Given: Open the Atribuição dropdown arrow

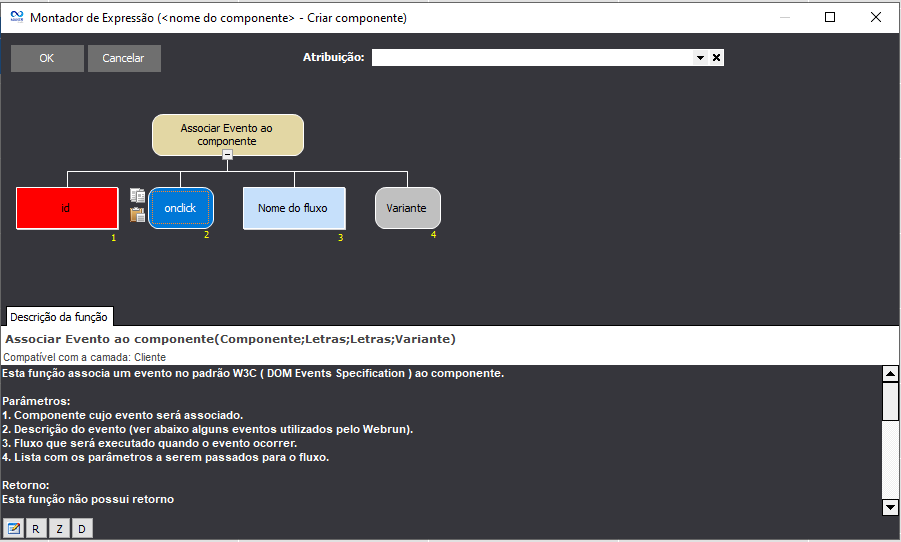Looking at the screenshot, I should coord(701,58).
